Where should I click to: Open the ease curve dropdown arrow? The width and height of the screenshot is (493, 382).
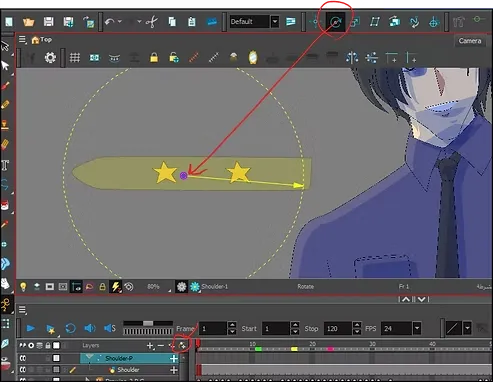467,329
